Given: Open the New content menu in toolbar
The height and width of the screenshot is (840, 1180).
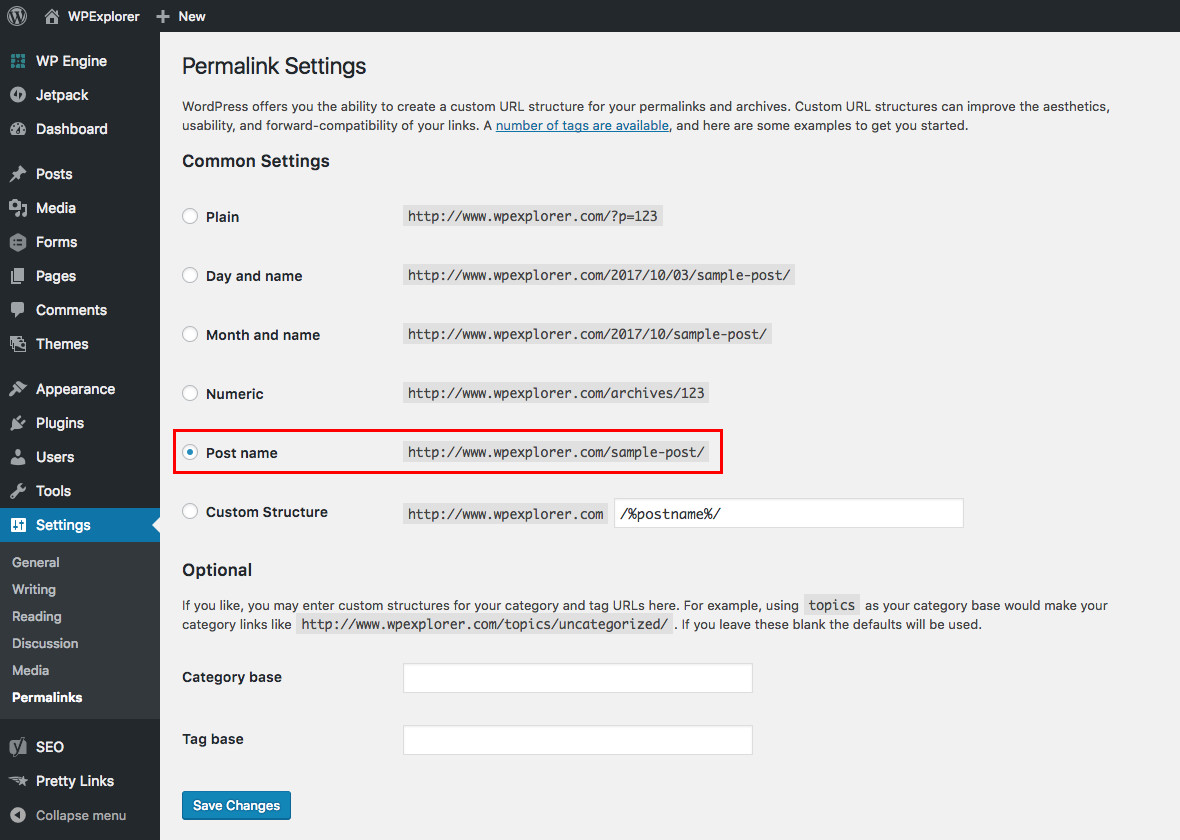Looking at the screenshot, I should coord(180,16).
